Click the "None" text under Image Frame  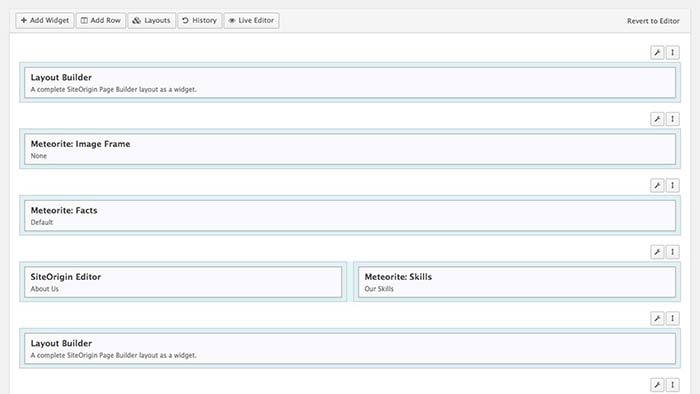tap(39, 156)
